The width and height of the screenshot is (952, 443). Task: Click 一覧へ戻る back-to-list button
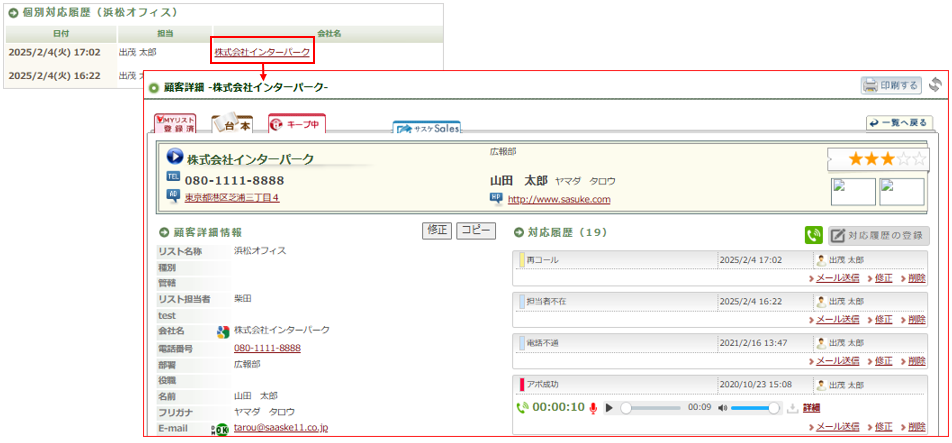tap(899, 123)
